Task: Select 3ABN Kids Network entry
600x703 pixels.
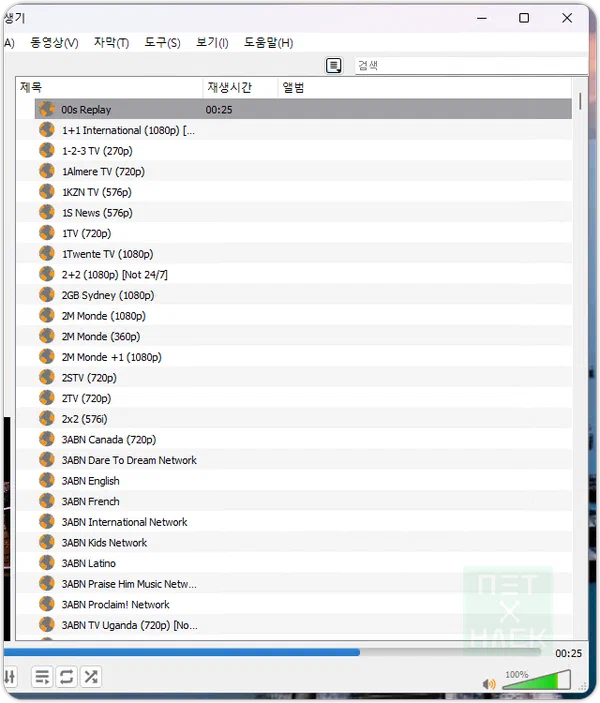Action: 303,542
